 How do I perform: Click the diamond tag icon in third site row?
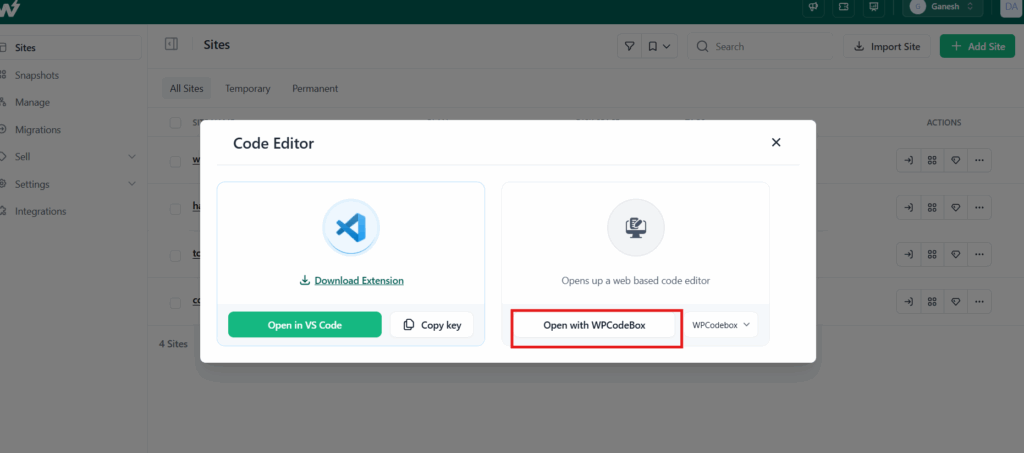pos(955,255)
